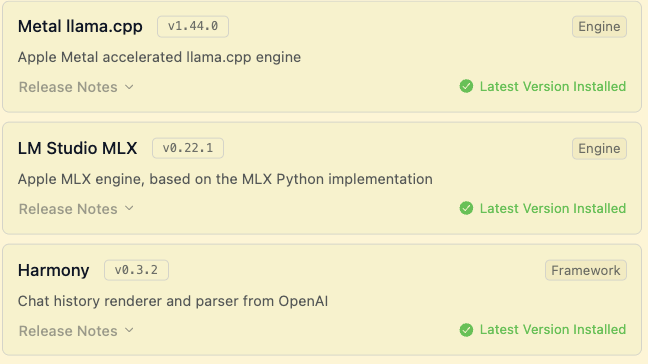The width and height of the screenshot is (648, 364).
Task: Expand Release Notes chevron under Harmony
Action: click(x=129, y=331)
